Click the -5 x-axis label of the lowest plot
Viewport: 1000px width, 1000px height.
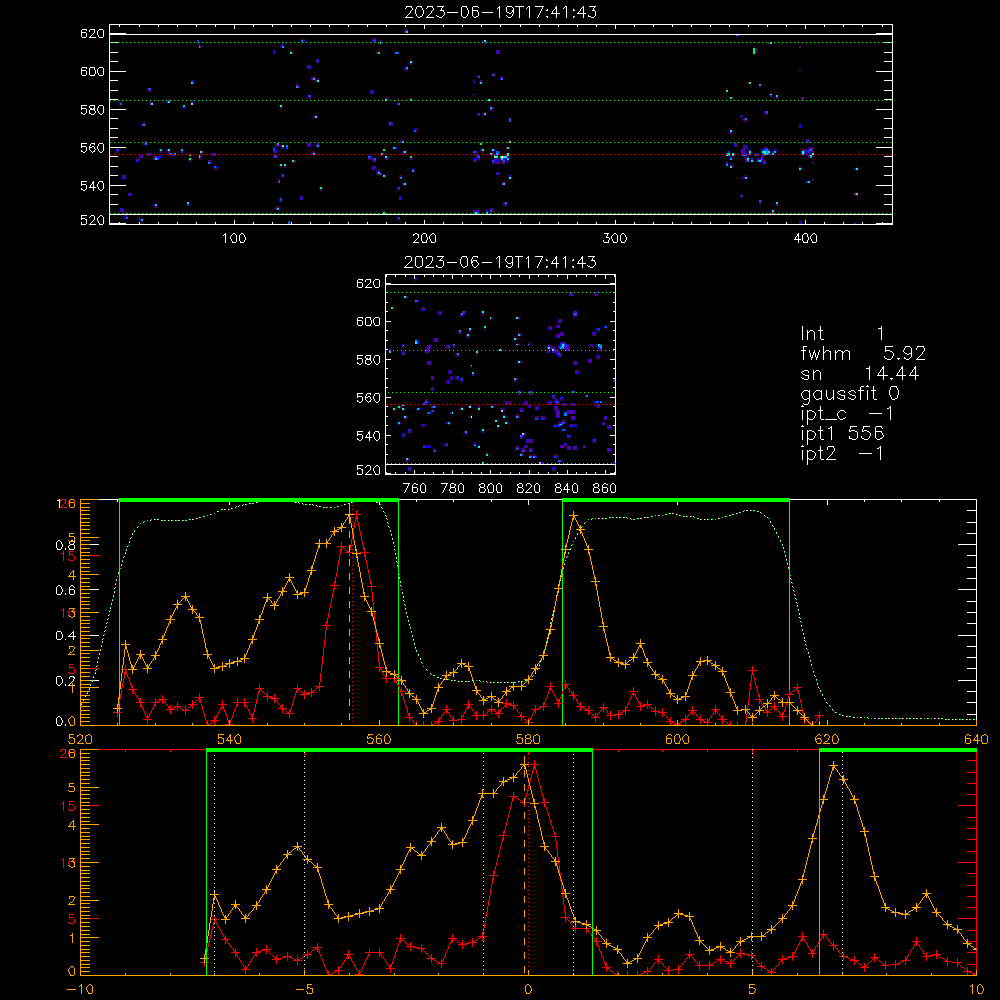[x=304, y=990]
